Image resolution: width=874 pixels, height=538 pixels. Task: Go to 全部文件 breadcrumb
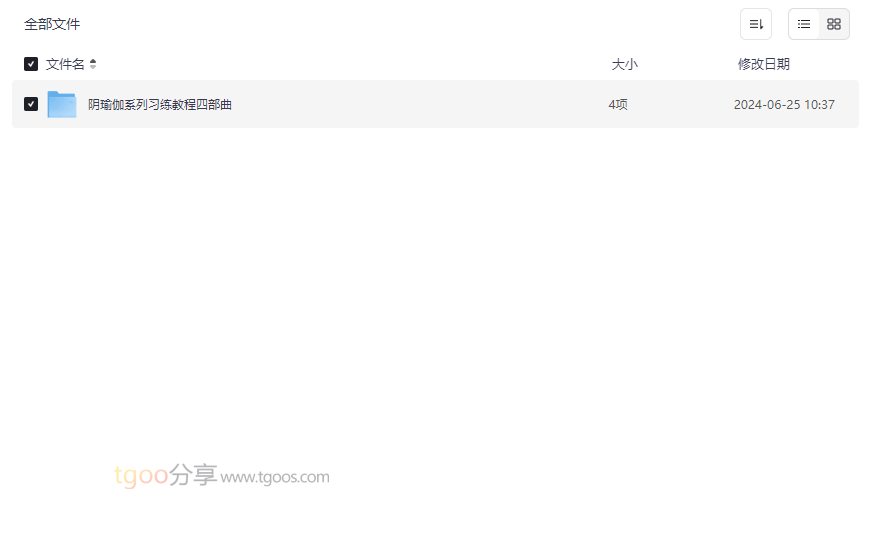tap(52, 24)
